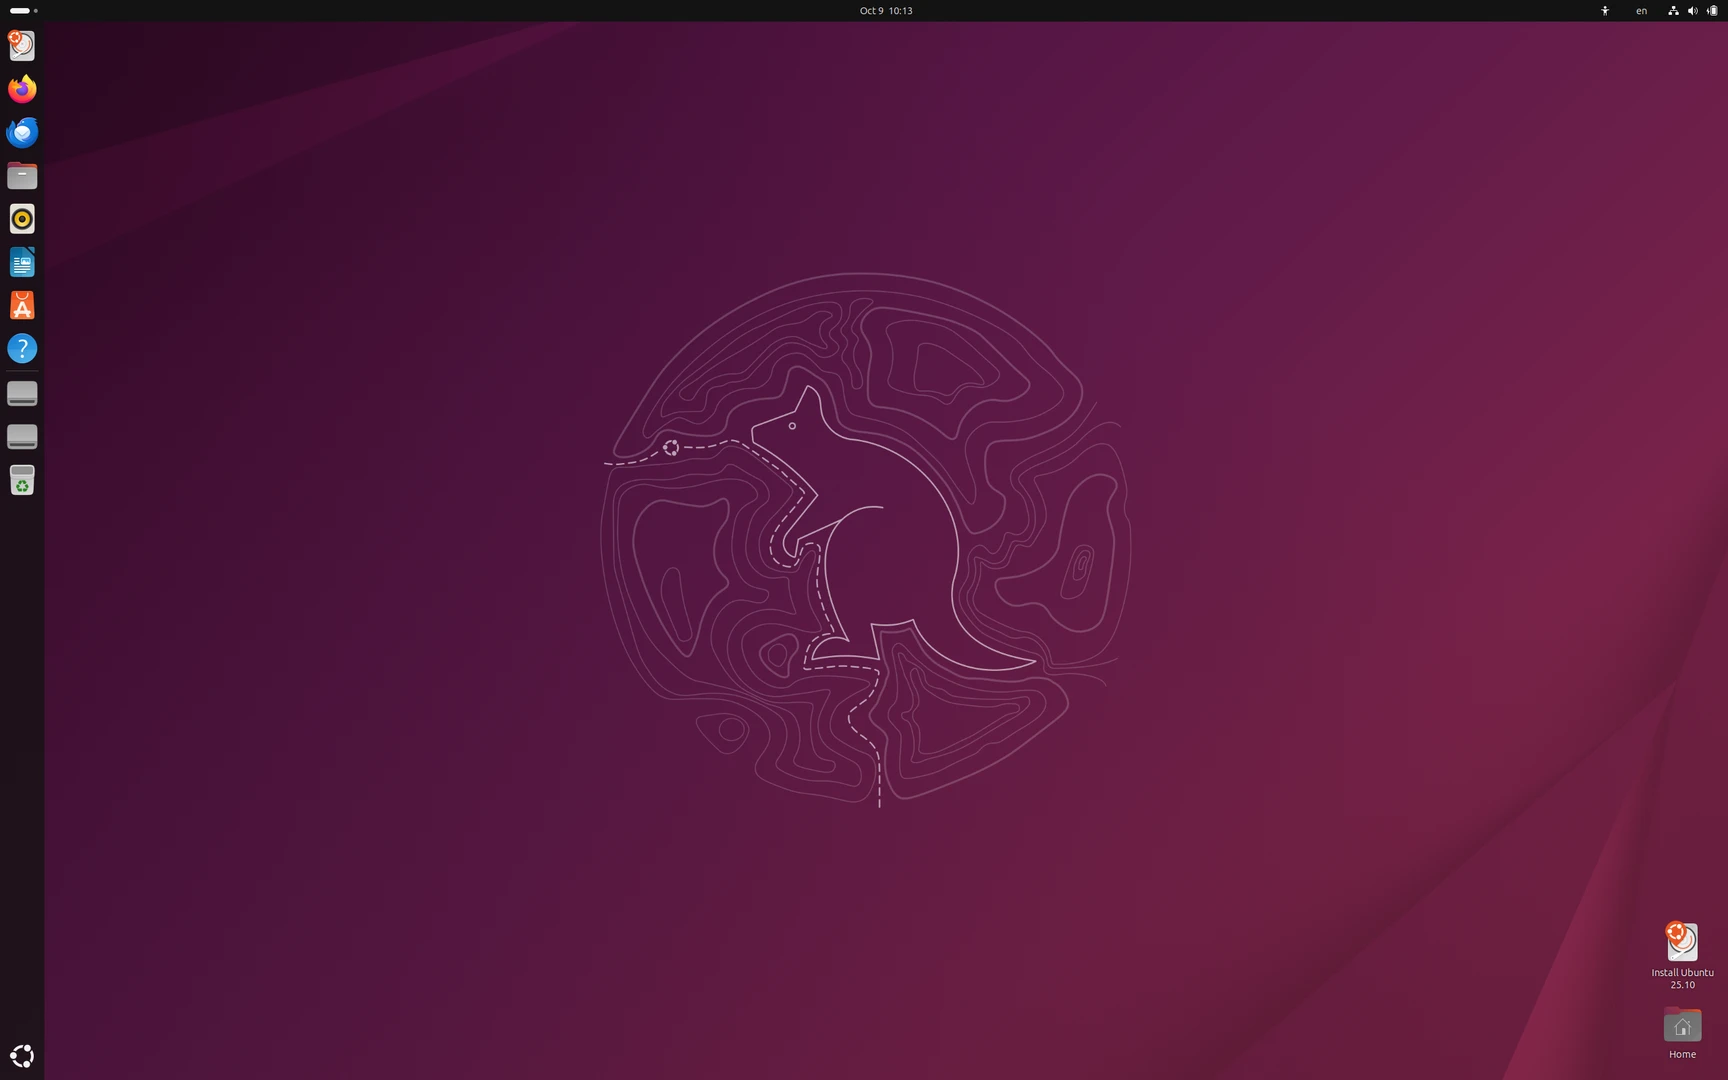Open the Ubuntu App Center
Screen dimensions: 1728x1080
(21, 305)
